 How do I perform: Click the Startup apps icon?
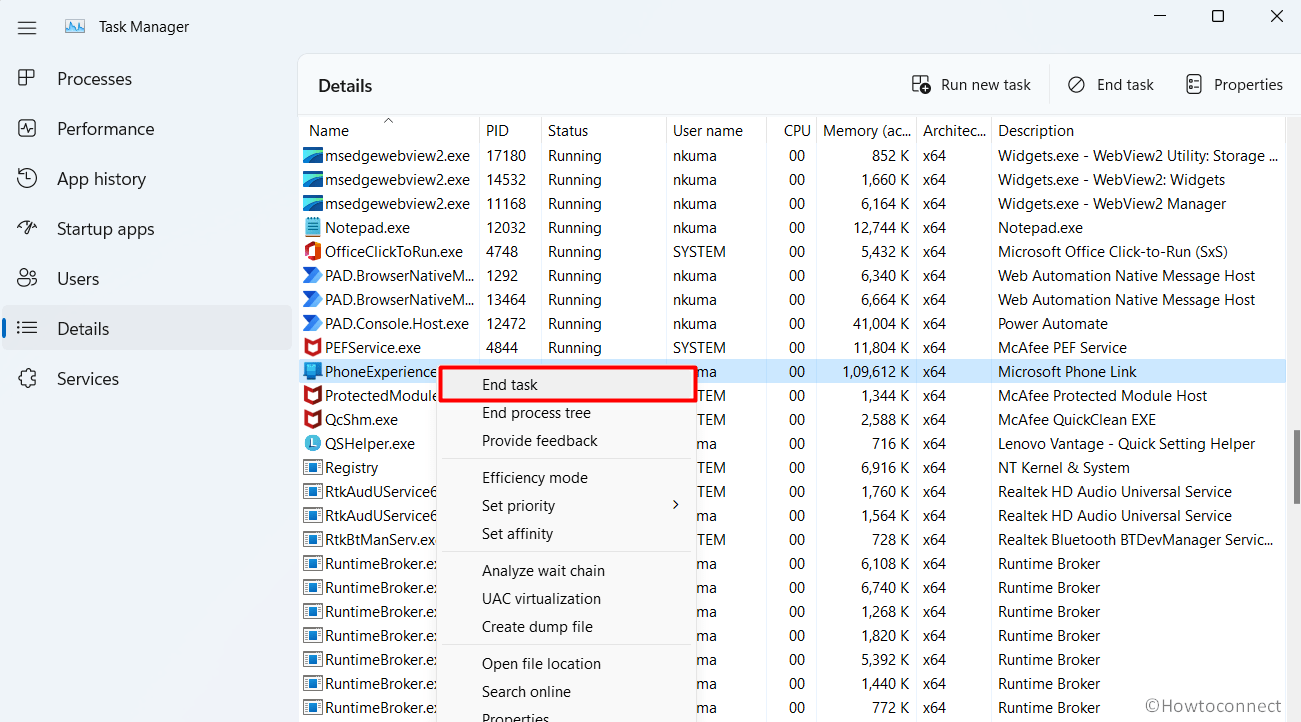coord(27,228)
